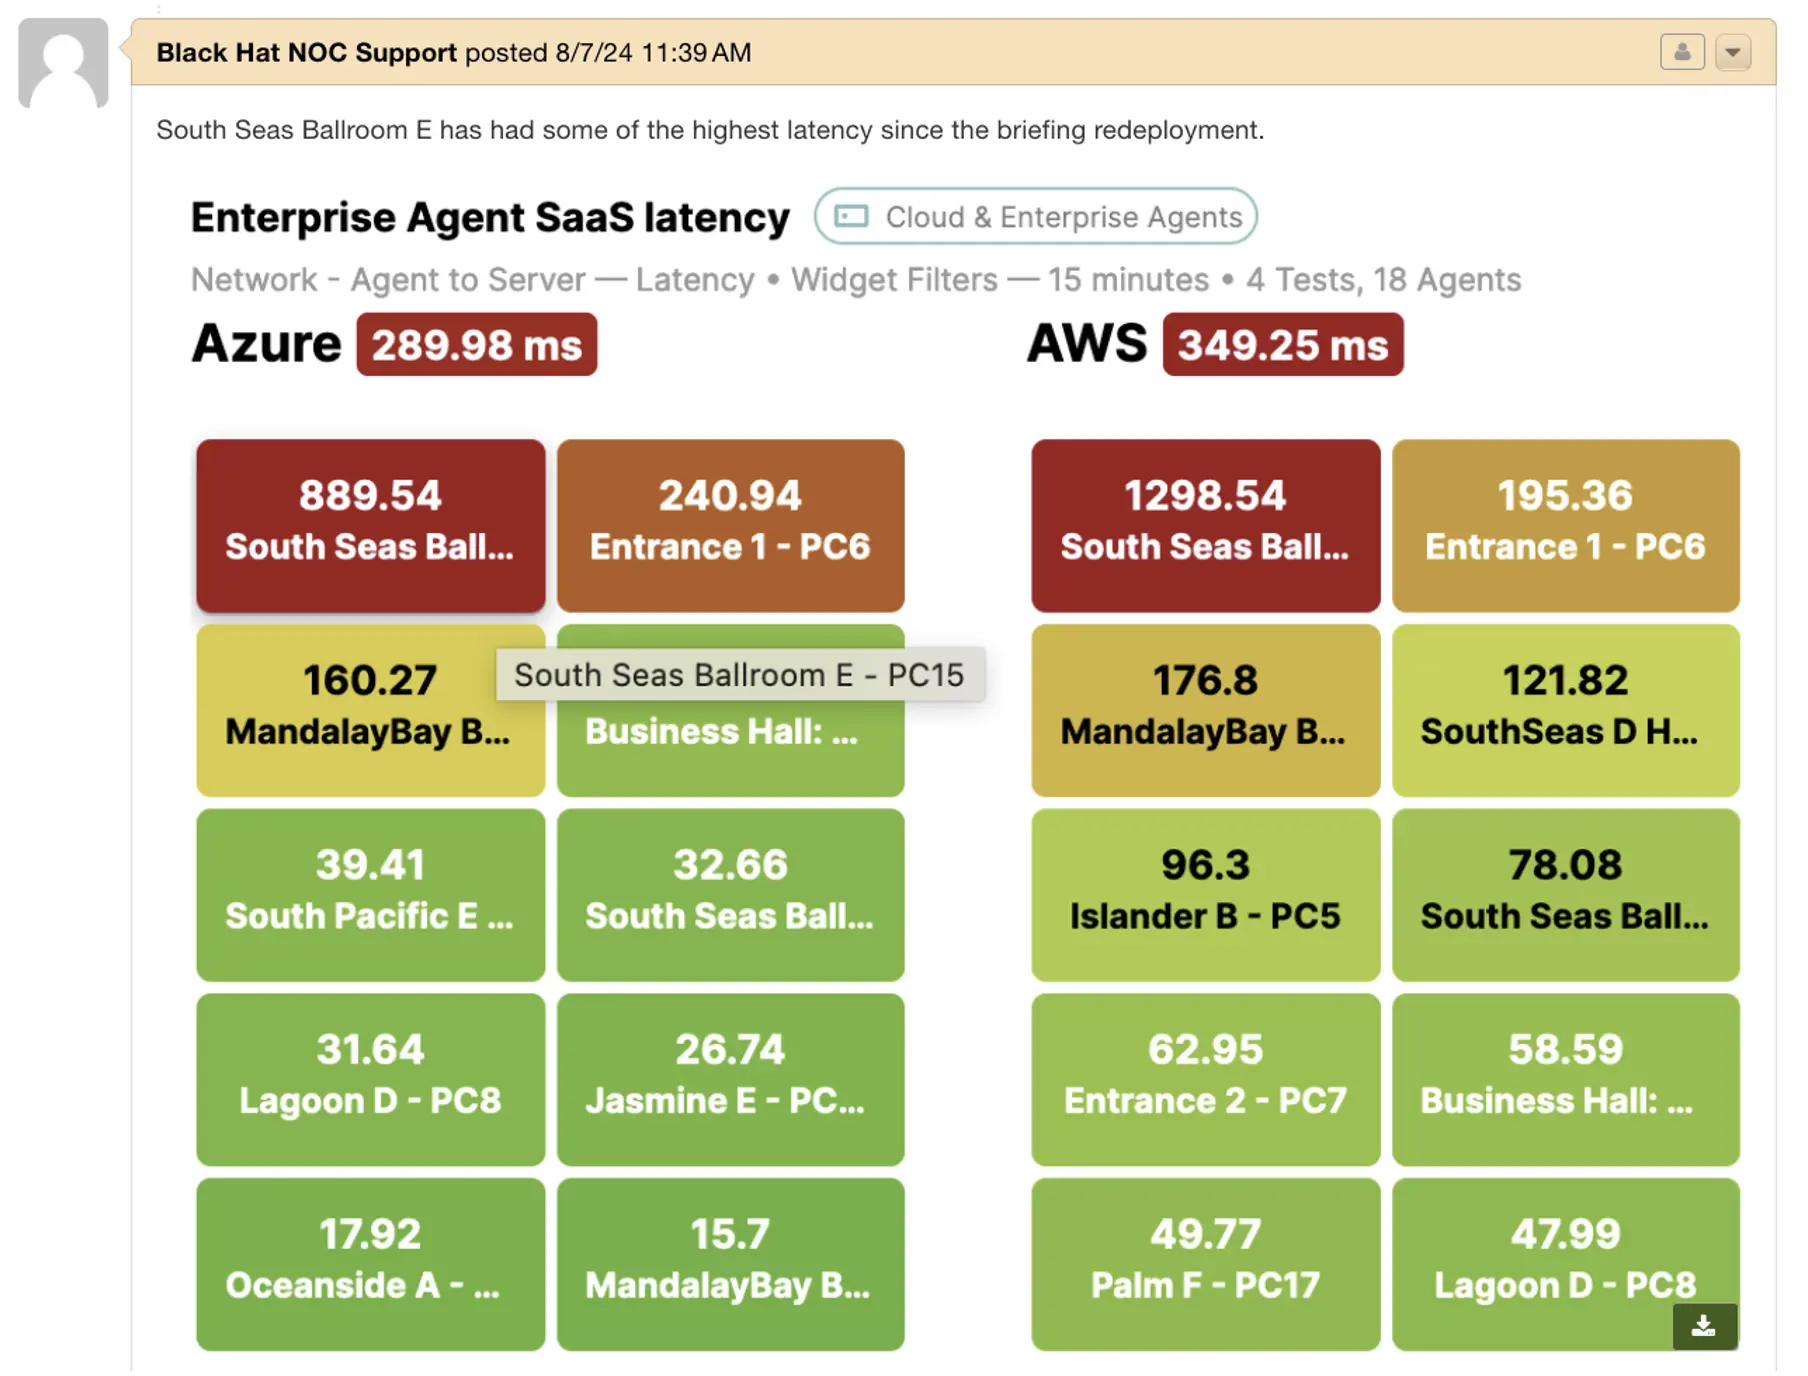
Task: Click the yellow 195.36 Entrance 1 color tile
Action: pyautogui.click(x=1564, y=523)
